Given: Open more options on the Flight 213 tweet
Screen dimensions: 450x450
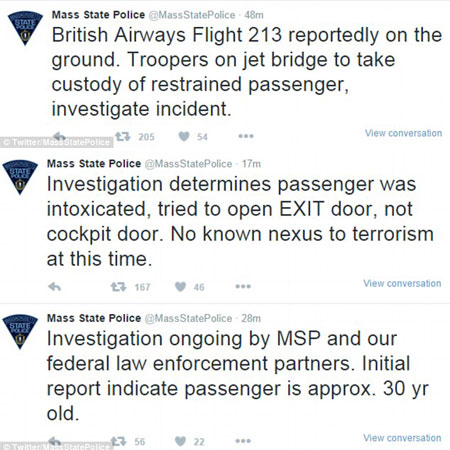Looking at the screenshot, I should pos(246,136).
